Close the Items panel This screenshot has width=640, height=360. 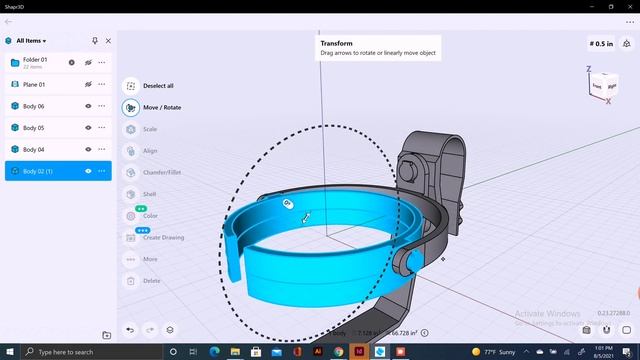pyautogui.click(x=108, y=41)
